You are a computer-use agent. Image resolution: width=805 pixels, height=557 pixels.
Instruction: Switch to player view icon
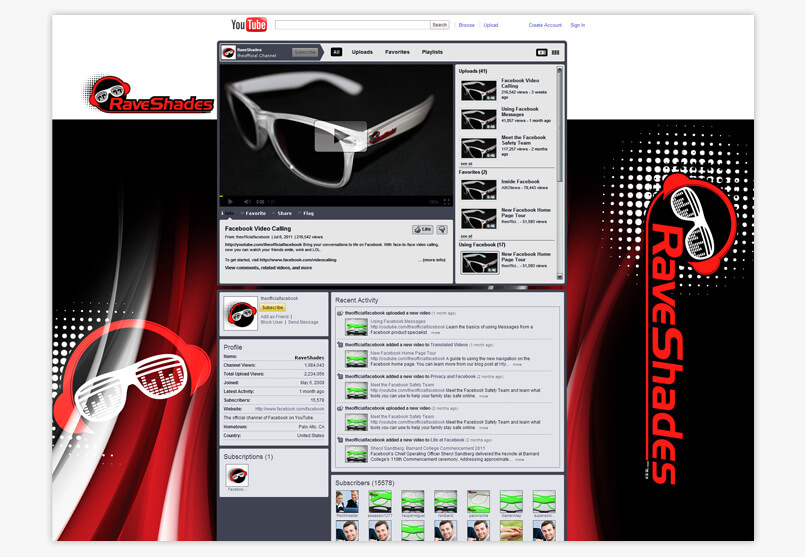click(542, 52)
